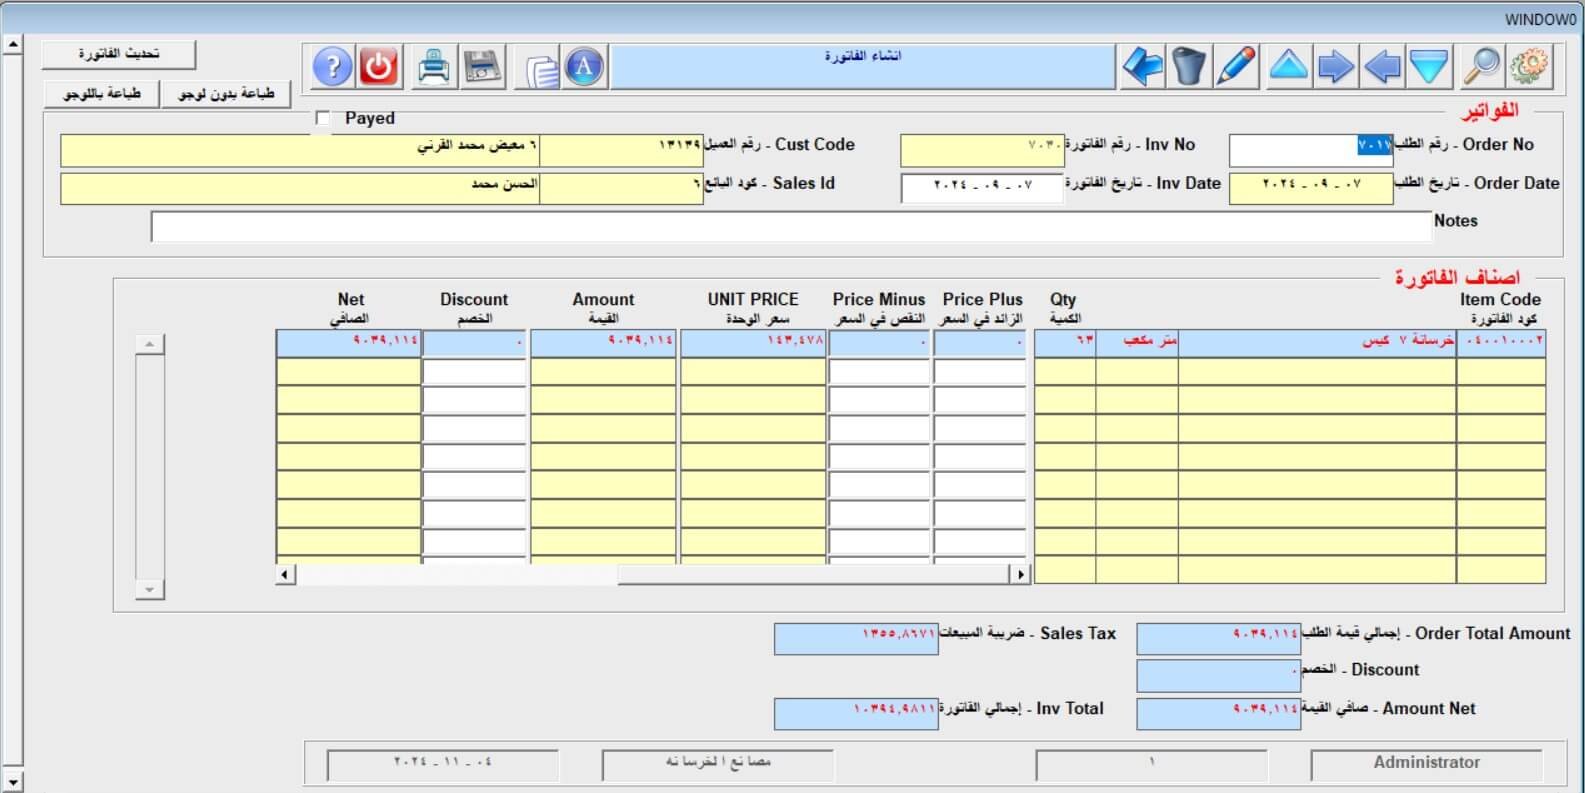Print the invoice using the printer icon
The width and height of the screenshot is (1585, 793).
434,68
